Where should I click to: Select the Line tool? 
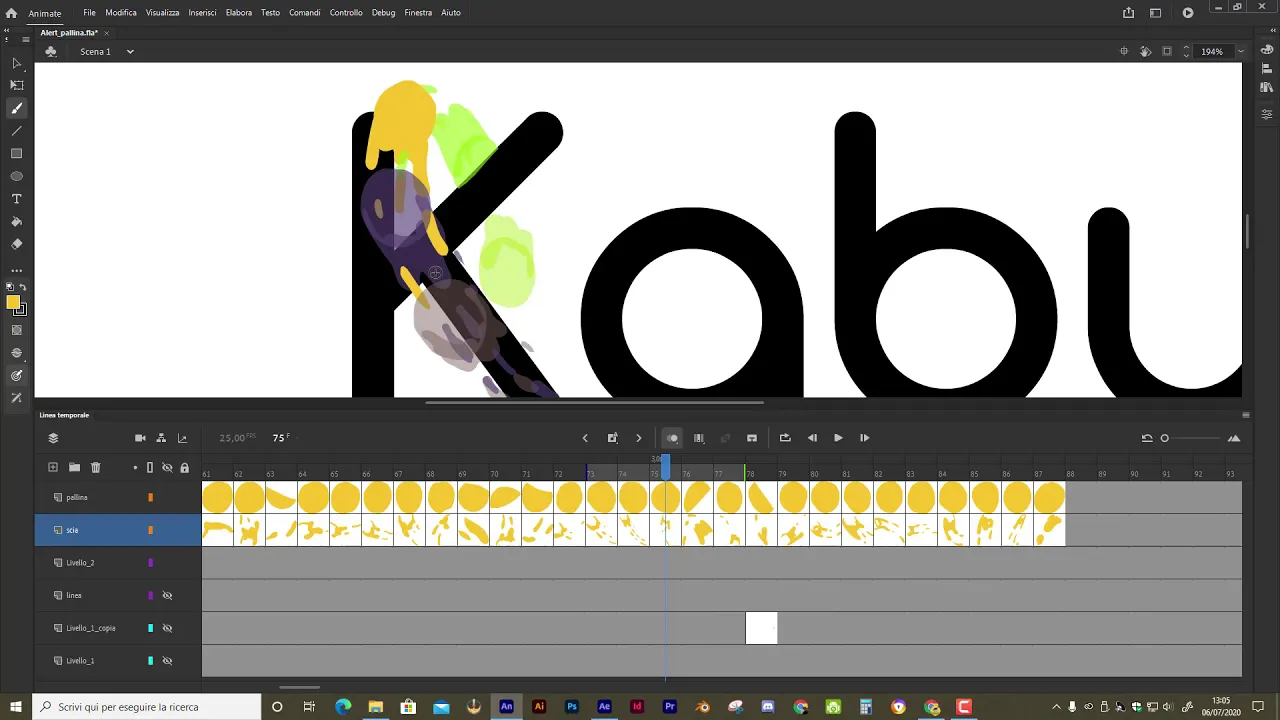(x=16, y=131)
